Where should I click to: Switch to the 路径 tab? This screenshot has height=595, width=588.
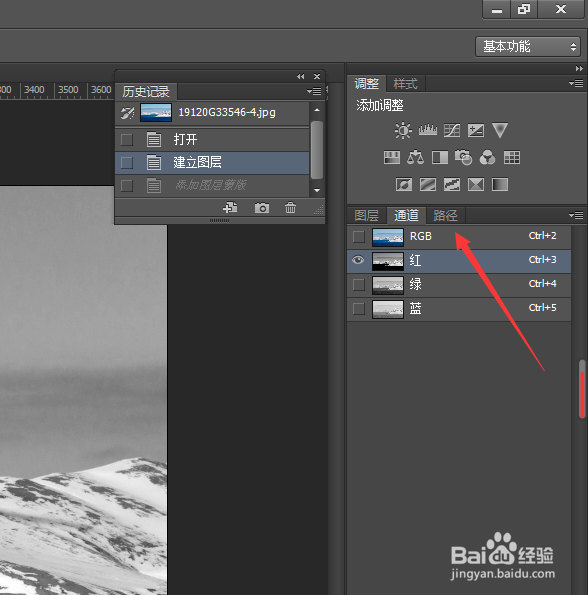click(446, 216)
